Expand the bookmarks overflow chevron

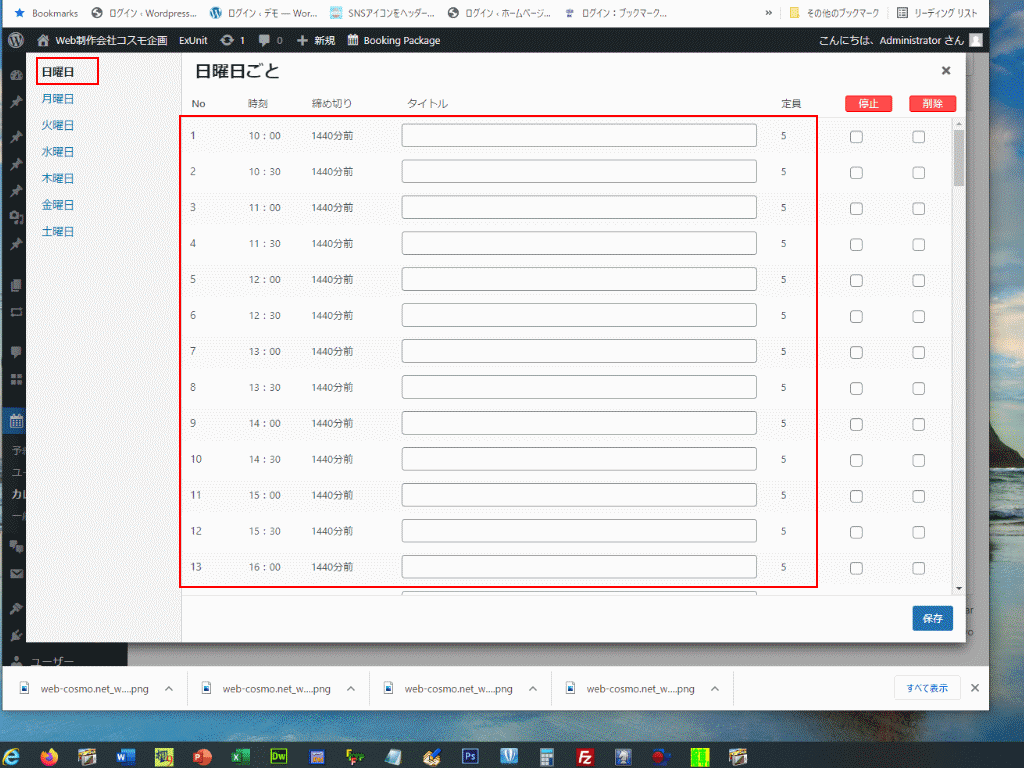(x=768, y=13)
